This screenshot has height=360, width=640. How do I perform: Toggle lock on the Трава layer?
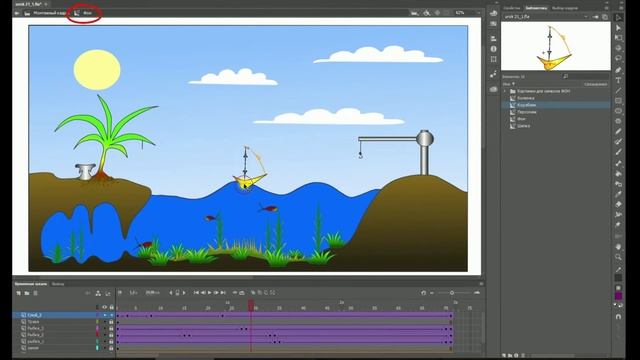tap(111, 322)
